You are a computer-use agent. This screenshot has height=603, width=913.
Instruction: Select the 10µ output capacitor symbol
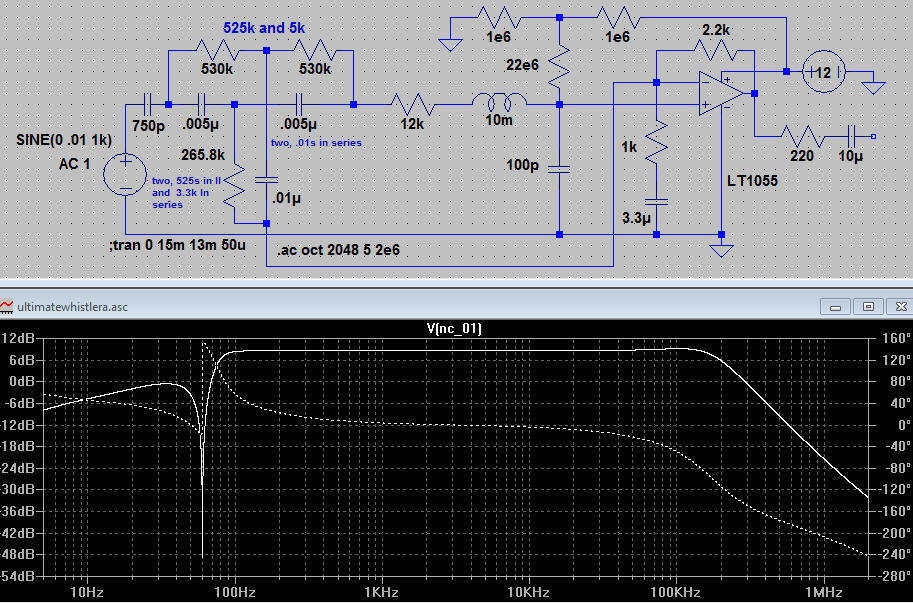pyautogui.click(x=851, y=137)
